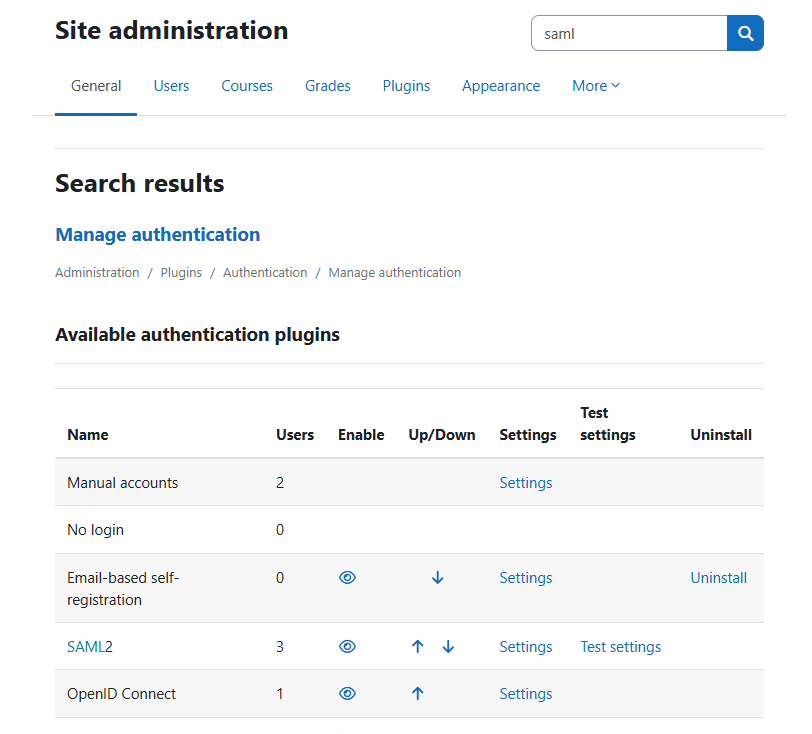Select the Appearance tab
812x734 pixels.
(501, 86)
